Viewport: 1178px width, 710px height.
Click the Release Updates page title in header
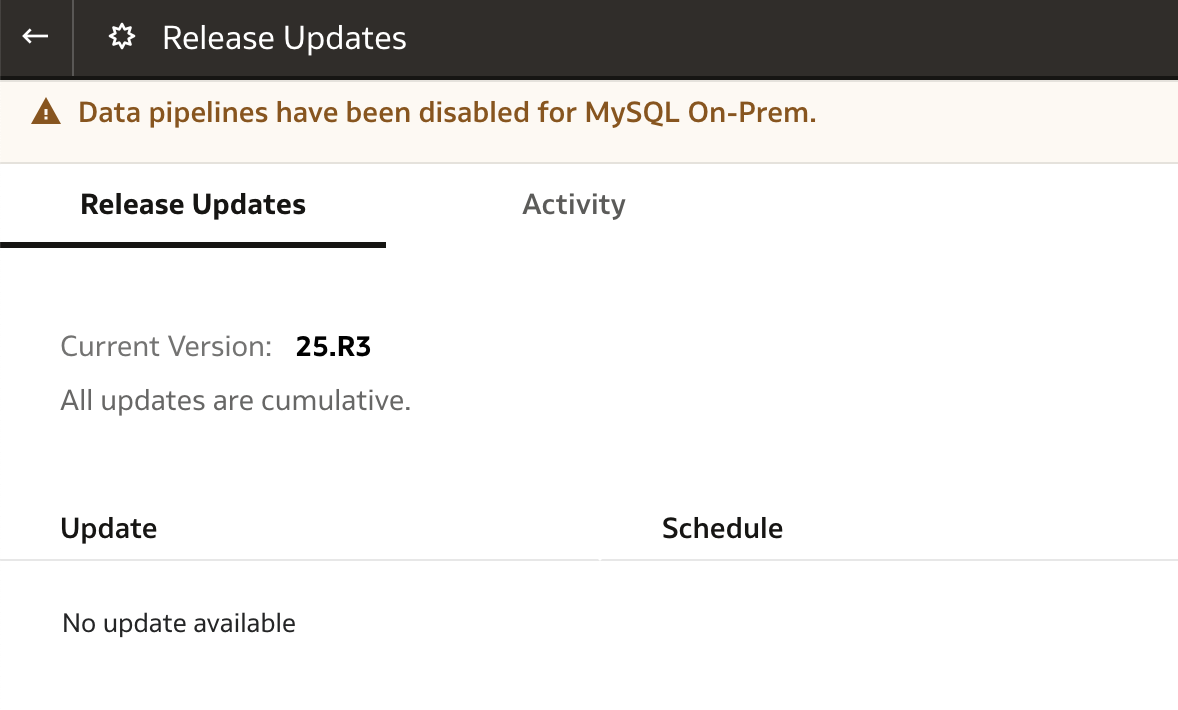[x=284, y=38]
